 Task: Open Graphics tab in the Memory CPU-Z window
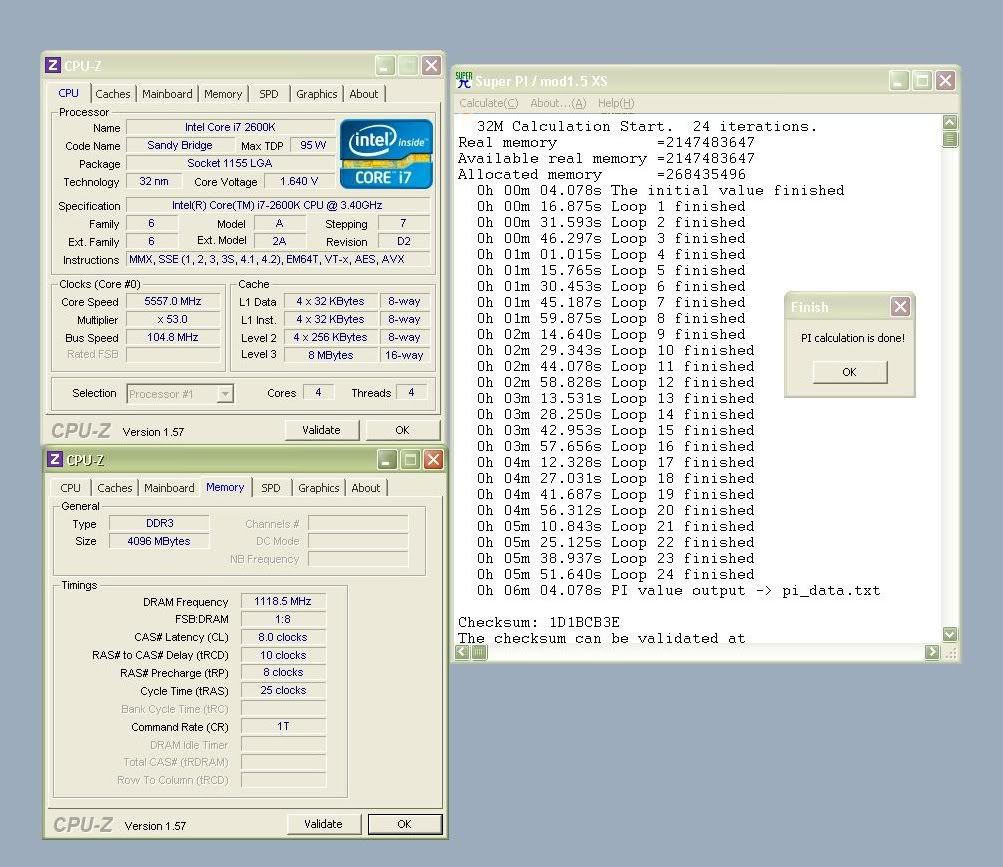319,488
